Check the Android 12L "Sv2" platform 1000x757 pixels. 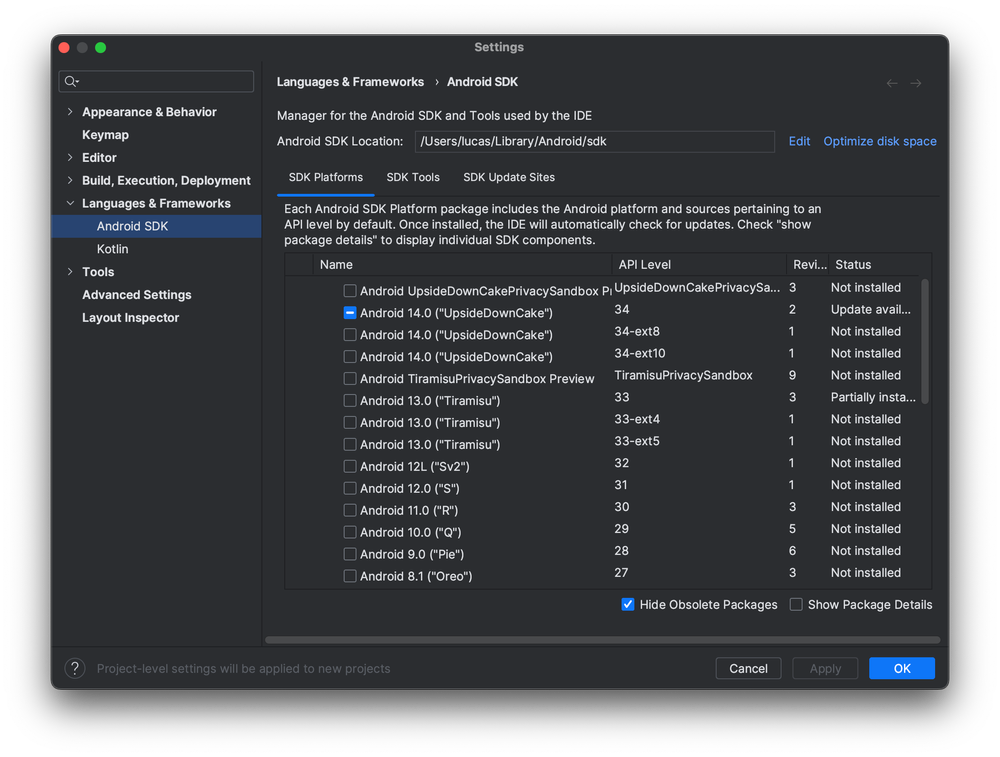(350, 466)
